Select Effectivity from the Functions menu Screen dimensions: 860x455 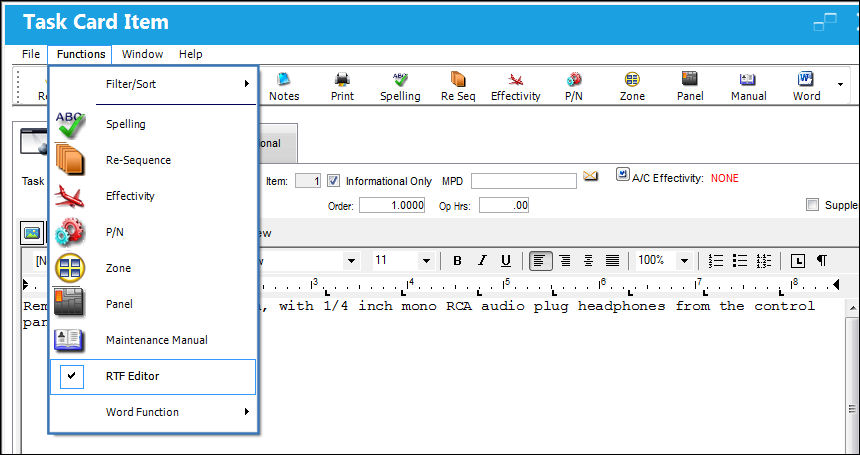pyautogui.click(x=153, y=196)
